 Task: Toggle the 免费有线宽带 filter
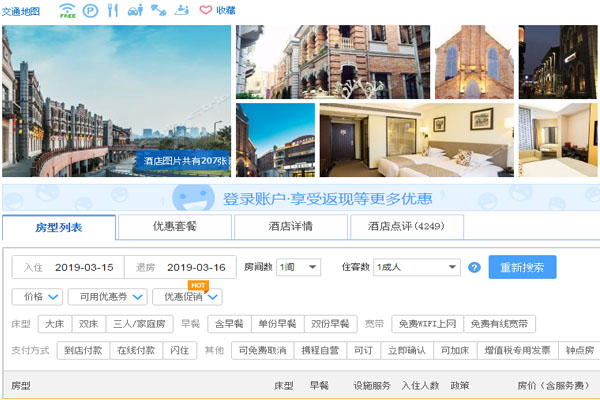pos(499,324)
